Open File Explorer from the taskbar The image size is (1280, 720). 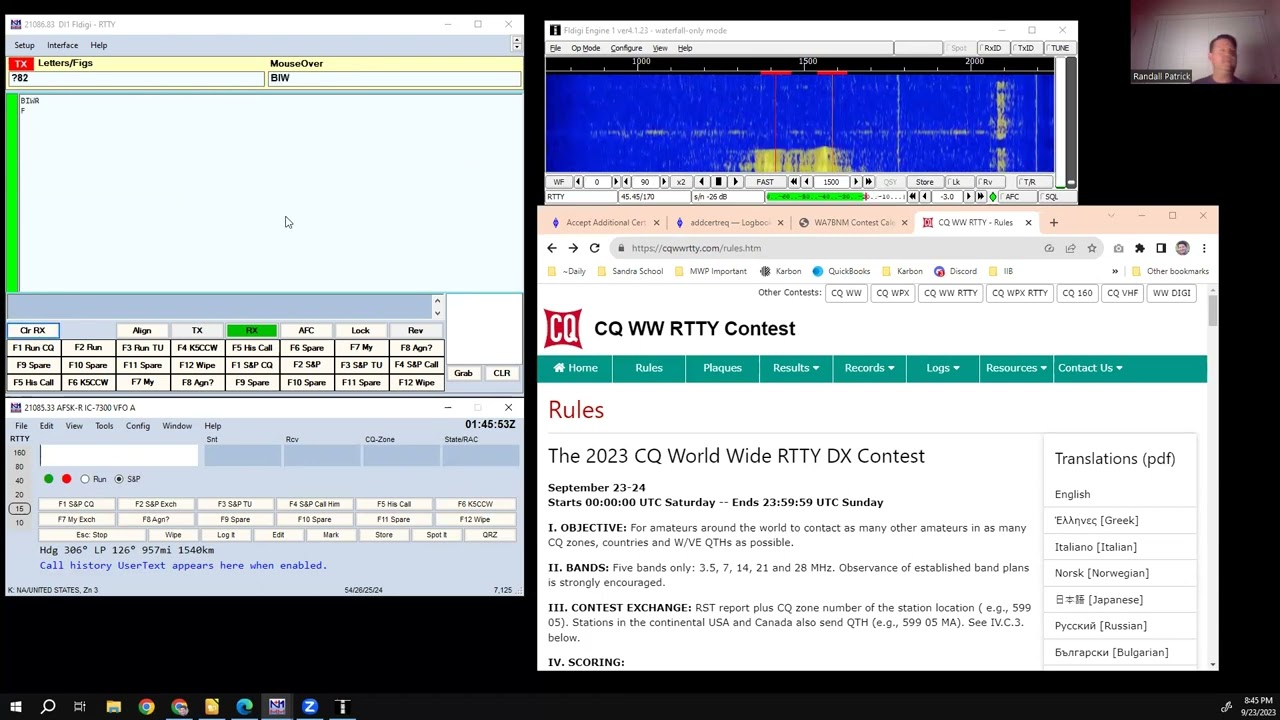[x=114, y=707]
